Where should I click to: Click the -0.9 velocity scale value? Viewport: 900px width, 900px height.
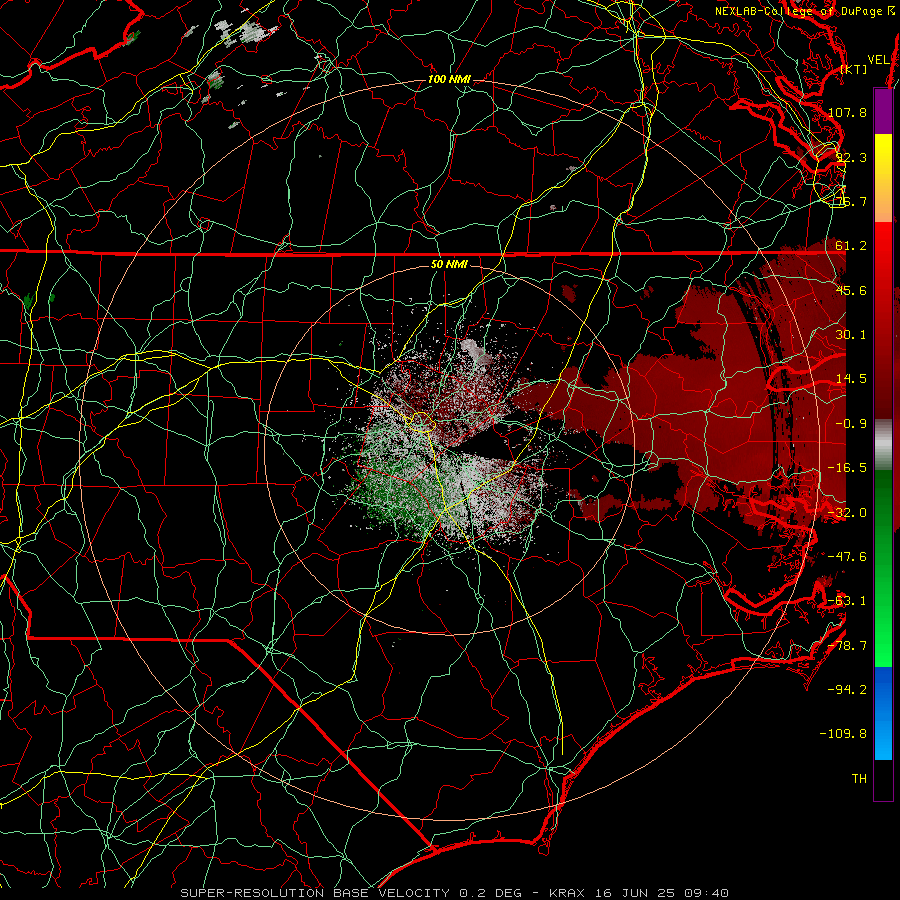coord(851,424)
